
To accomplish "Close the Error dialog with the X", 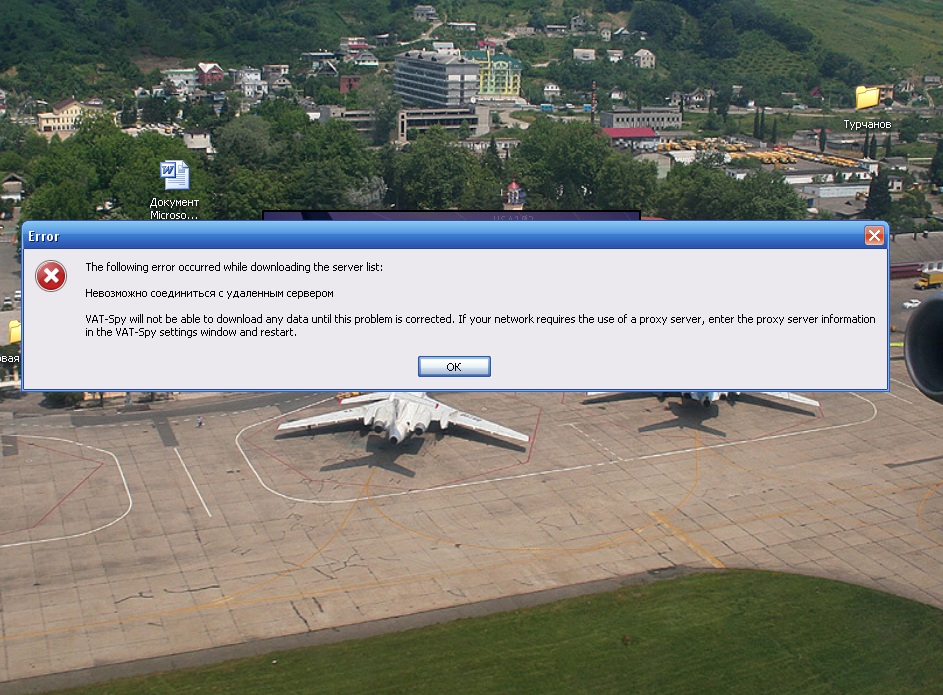I will [874, 236].
